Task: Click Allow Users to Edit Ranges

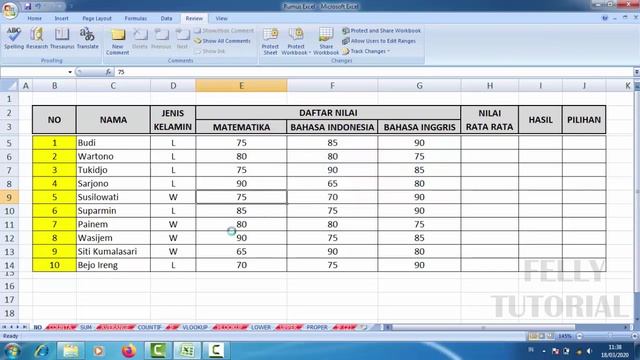Action: click(379, 41)
